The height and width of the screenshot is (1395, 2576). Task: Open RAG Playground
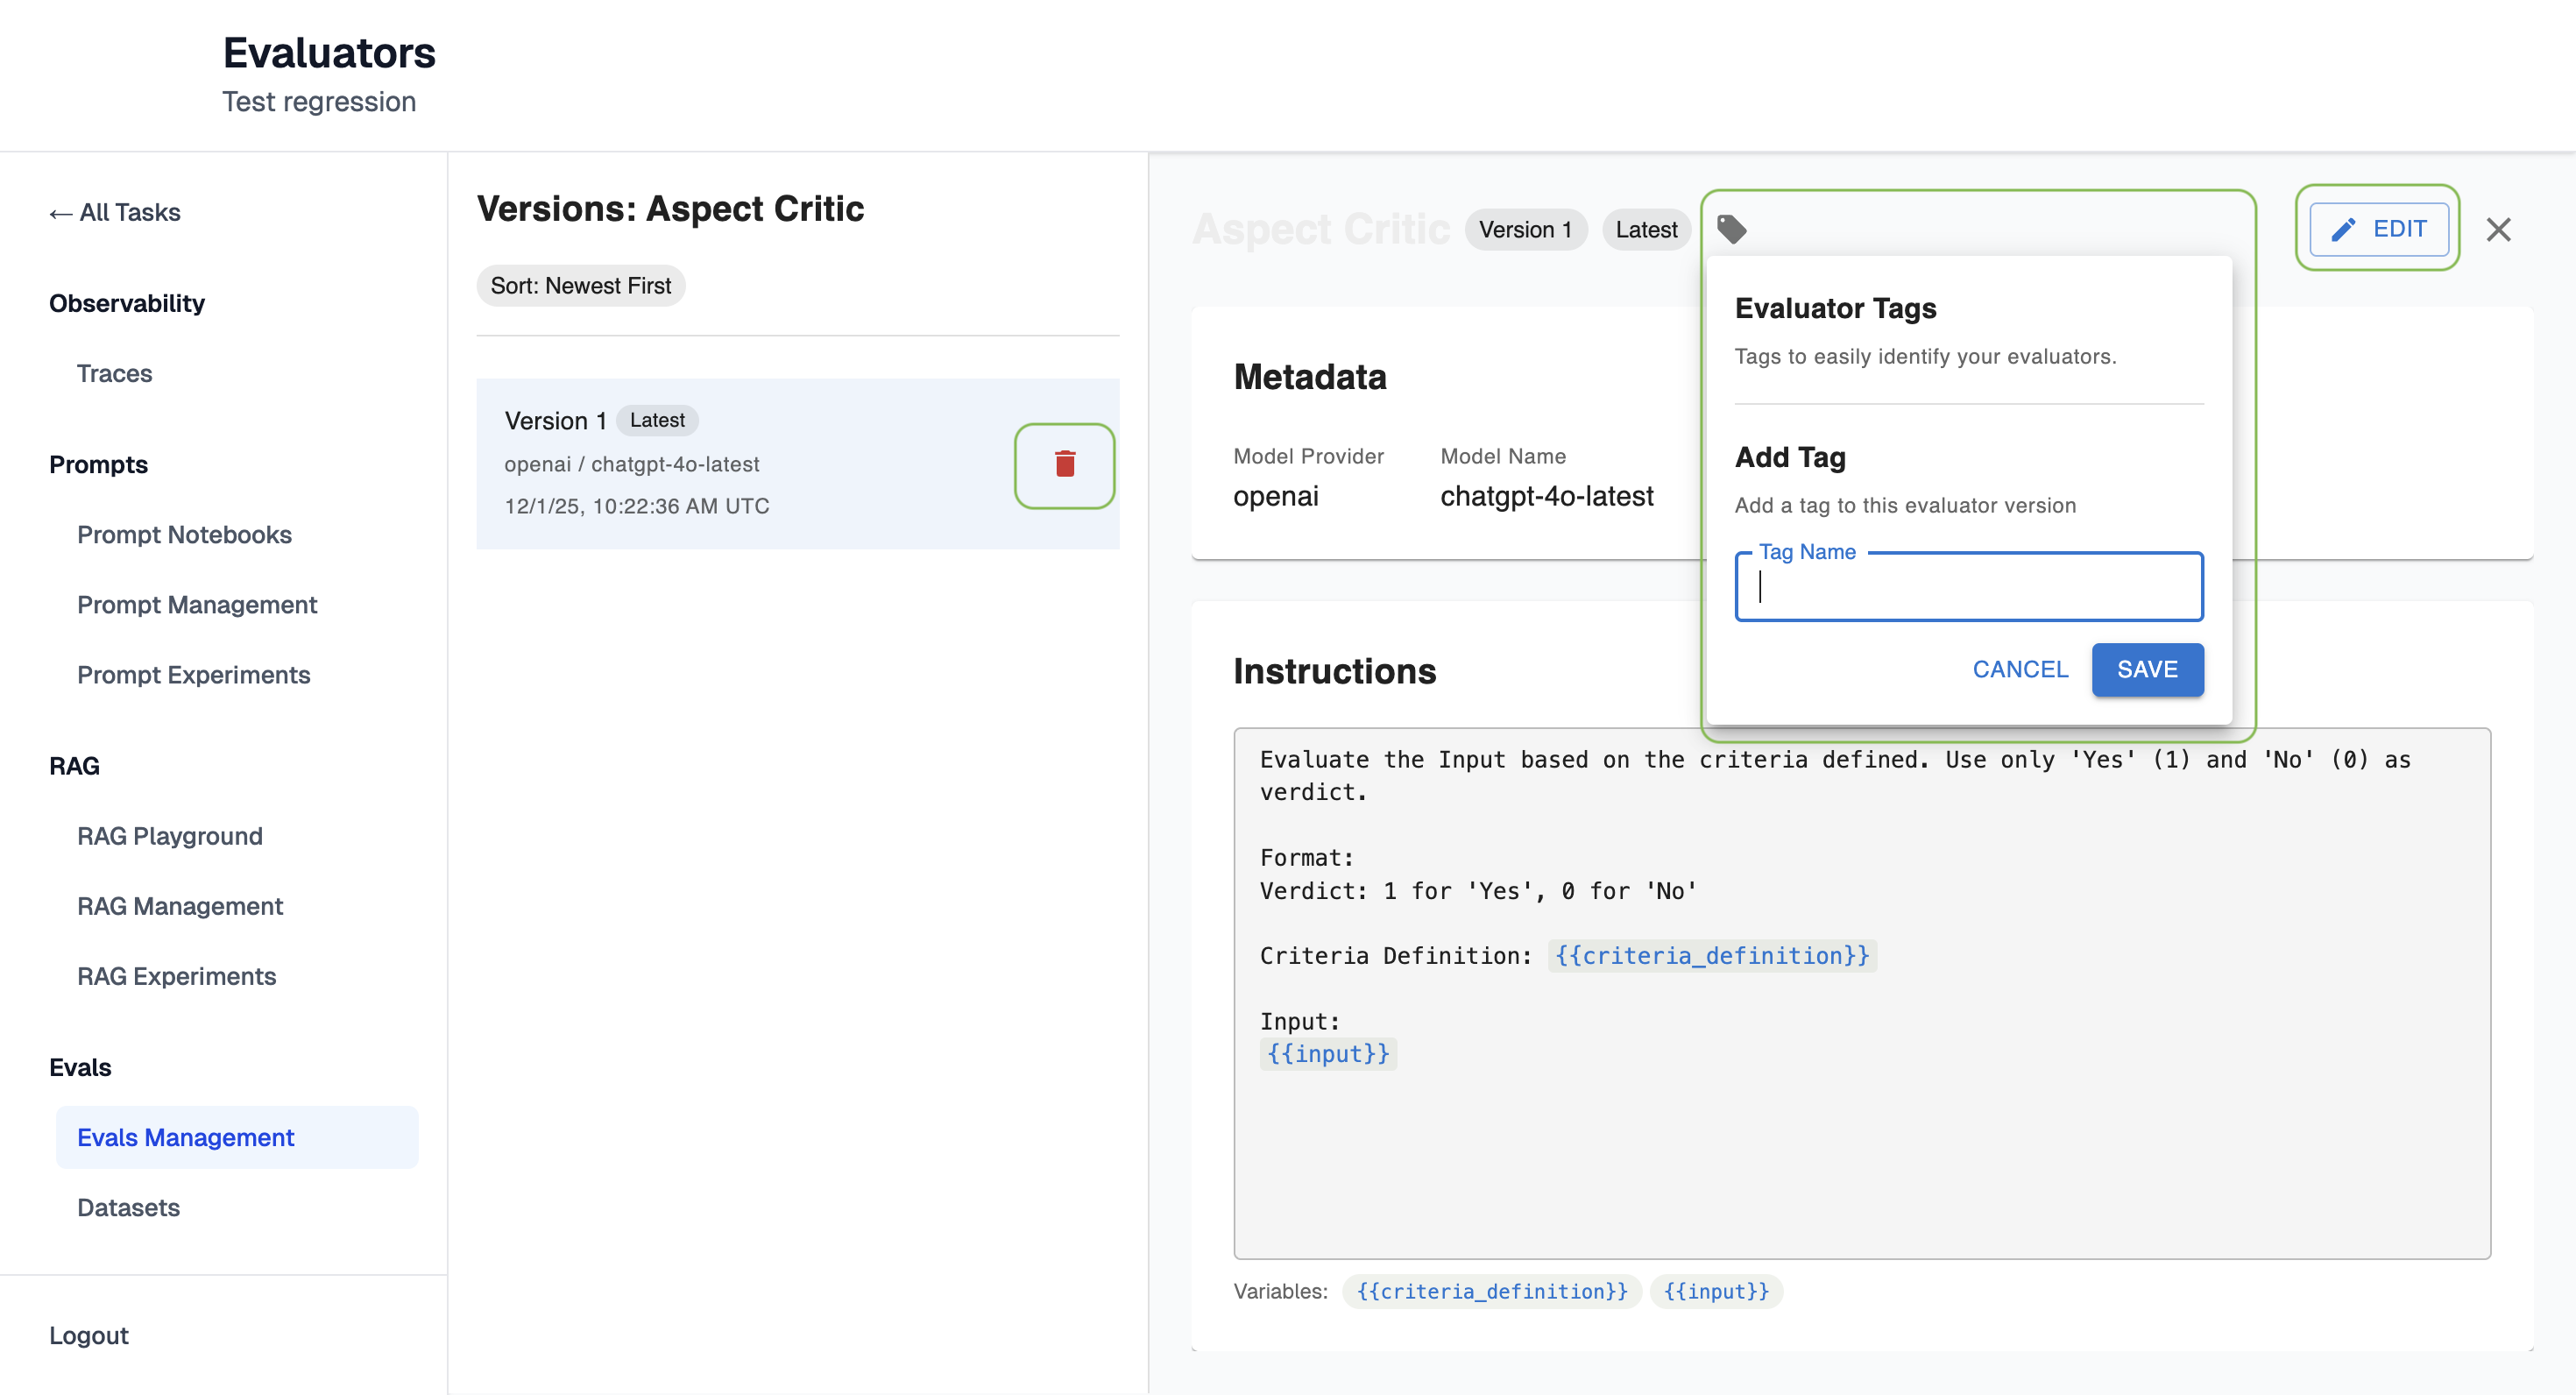coord(169,835)
